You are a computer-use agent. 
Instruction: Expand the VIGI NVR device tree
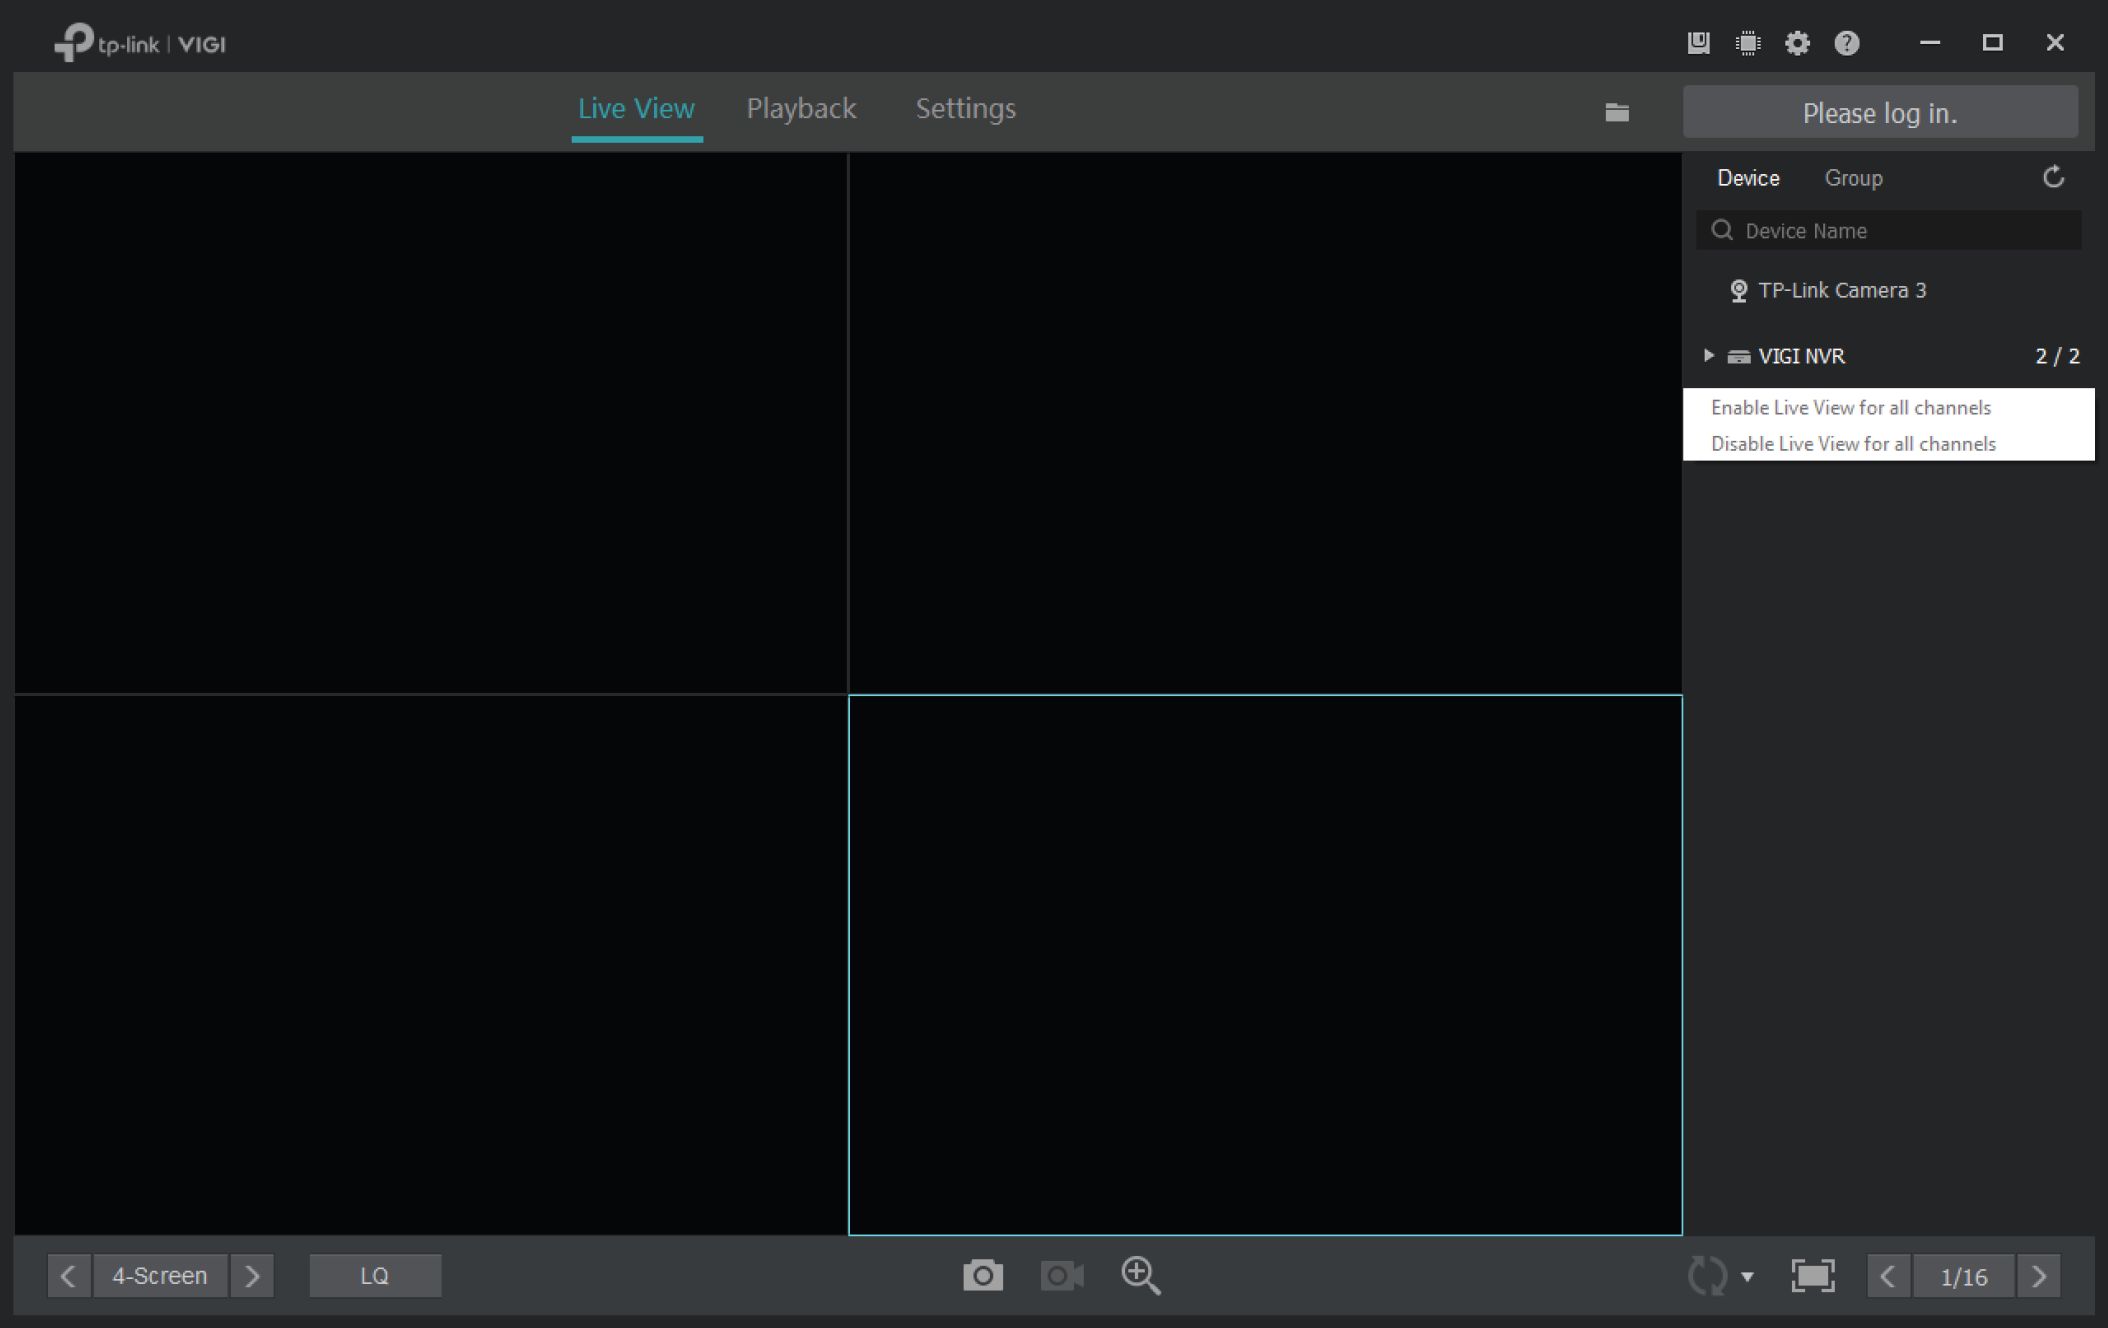(x=1708, y=356)
